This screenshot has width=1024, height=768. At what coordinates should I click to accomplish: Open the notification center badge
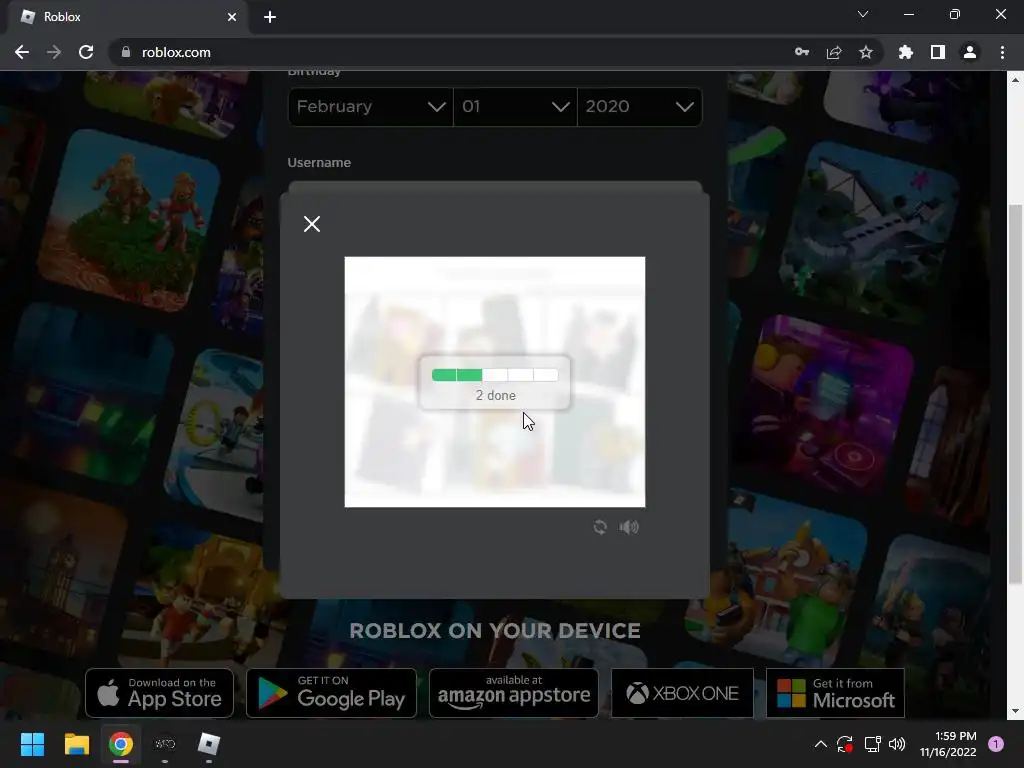coord(996,744)
